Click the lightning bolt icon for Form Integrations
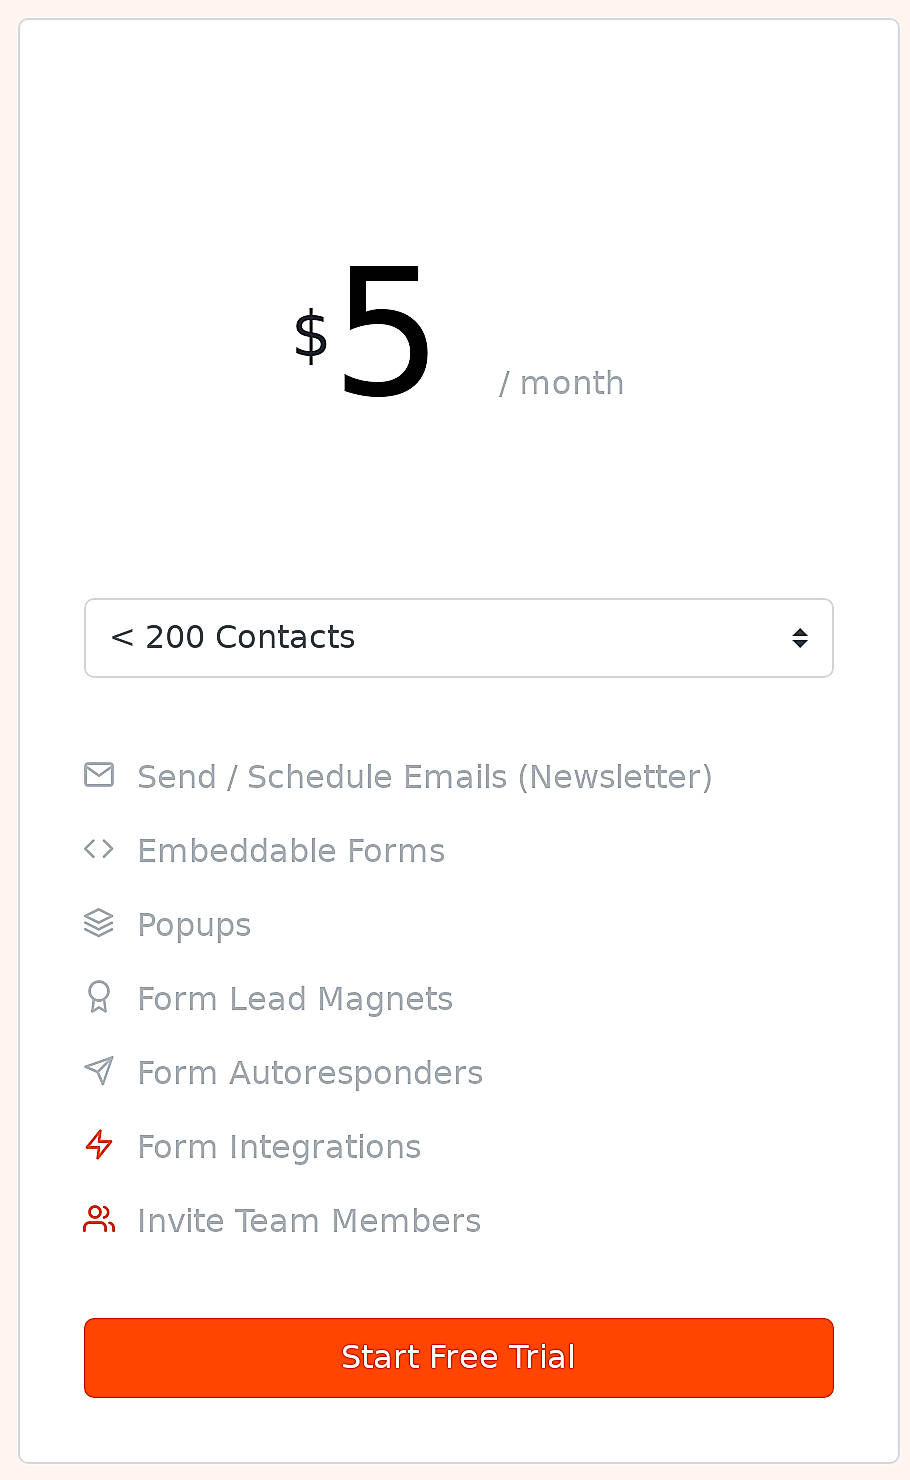 pos(99,1144)
